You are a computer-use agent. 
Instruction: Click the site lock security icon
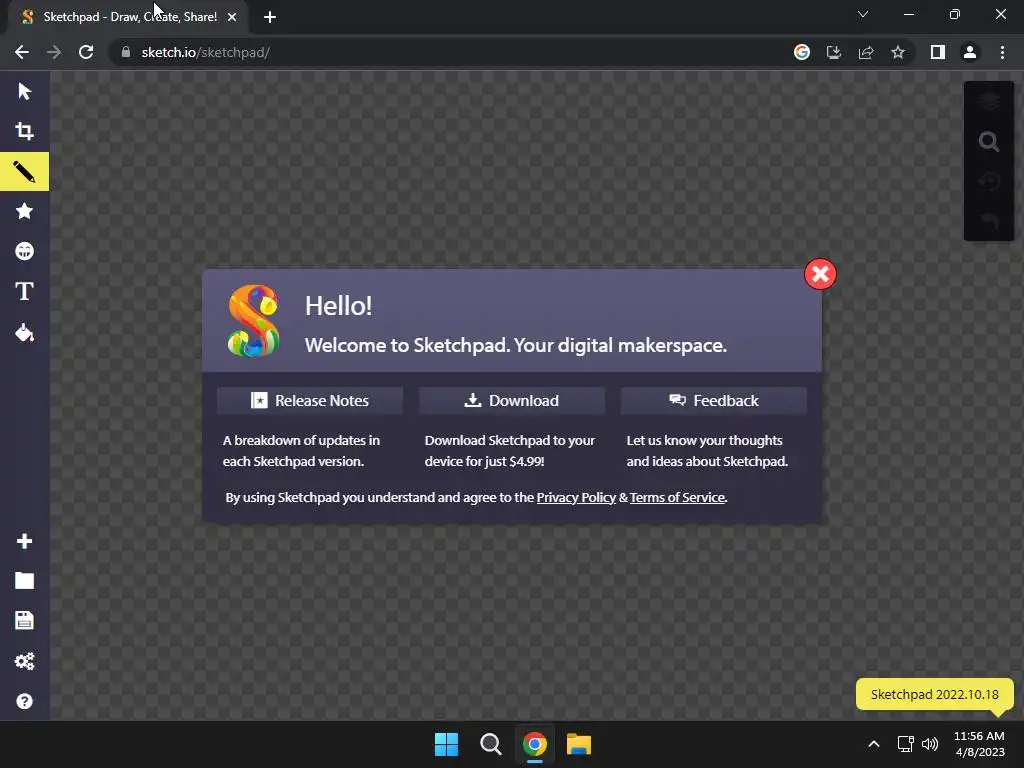[126, 52]
